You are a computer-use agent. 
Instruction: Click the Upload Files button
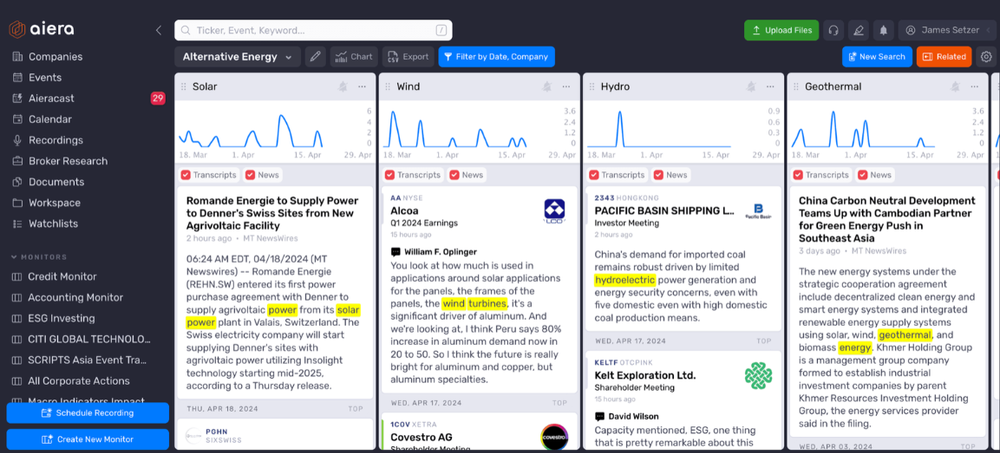tap(781, 30)
